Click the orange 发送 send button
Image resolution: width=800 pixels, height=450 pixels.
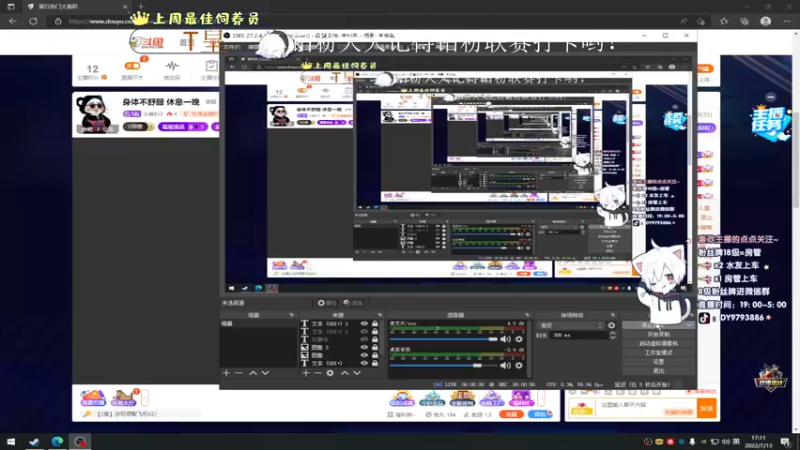[x=707, y=409]
